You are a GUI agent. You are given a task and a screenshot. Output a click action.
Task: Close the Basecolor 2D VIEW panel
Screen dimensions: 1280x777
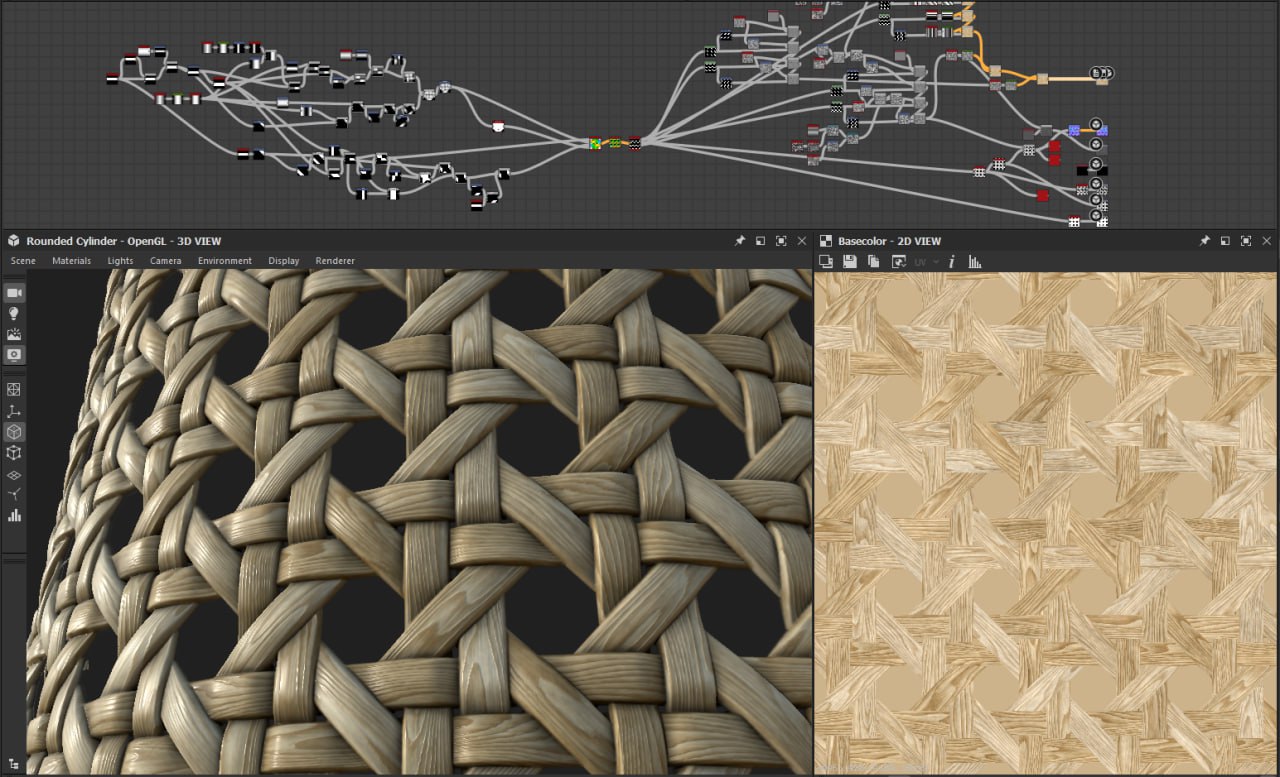tap(1267, 241)
